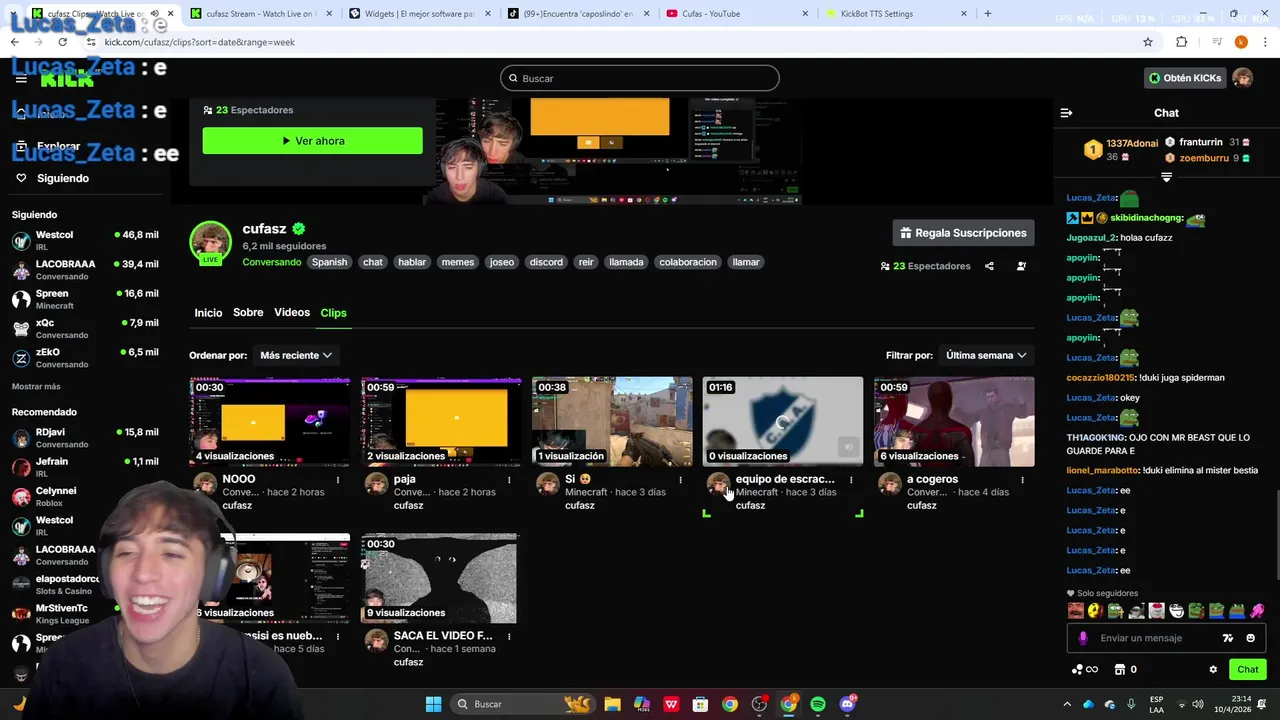Insert the purple hand emote
Image resolution: width=1280 pixels, height=720 pixels.
click(x=1257, y=611)
